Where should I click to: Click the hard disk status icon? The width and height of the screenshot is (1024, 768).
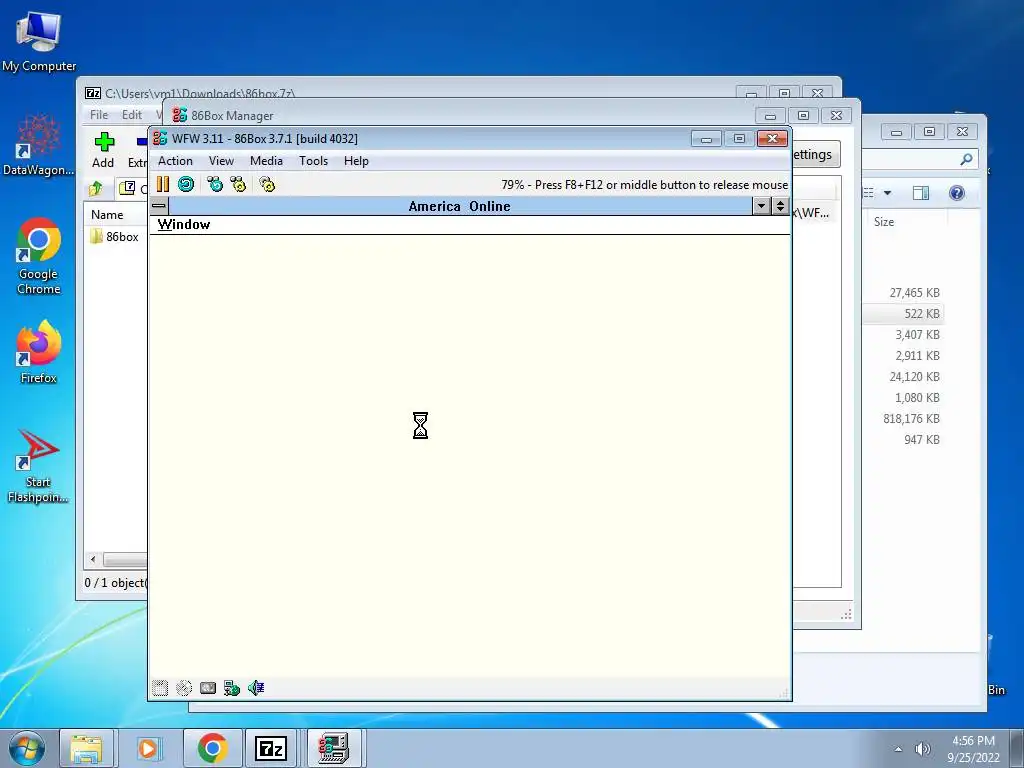(x=208, y=688)
